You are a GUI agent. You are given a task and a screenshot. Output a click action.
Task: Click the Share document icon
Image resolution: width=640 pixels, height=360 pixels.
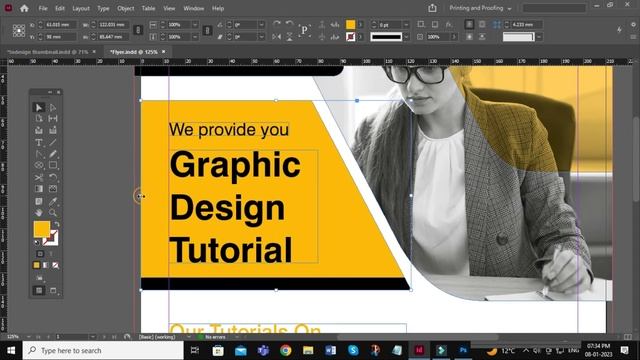point(432,8)
